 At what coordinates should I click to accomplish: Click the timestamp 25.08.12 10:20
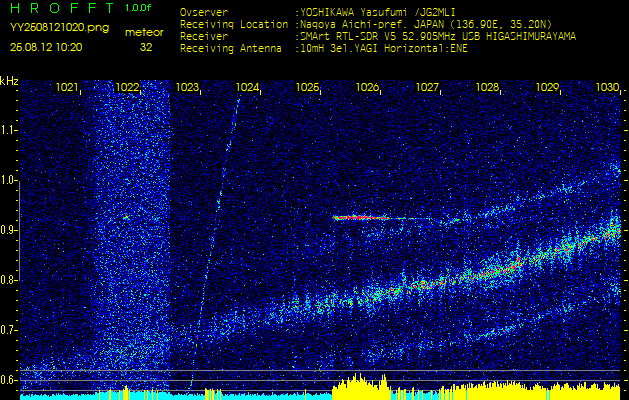tap(46, 47)
